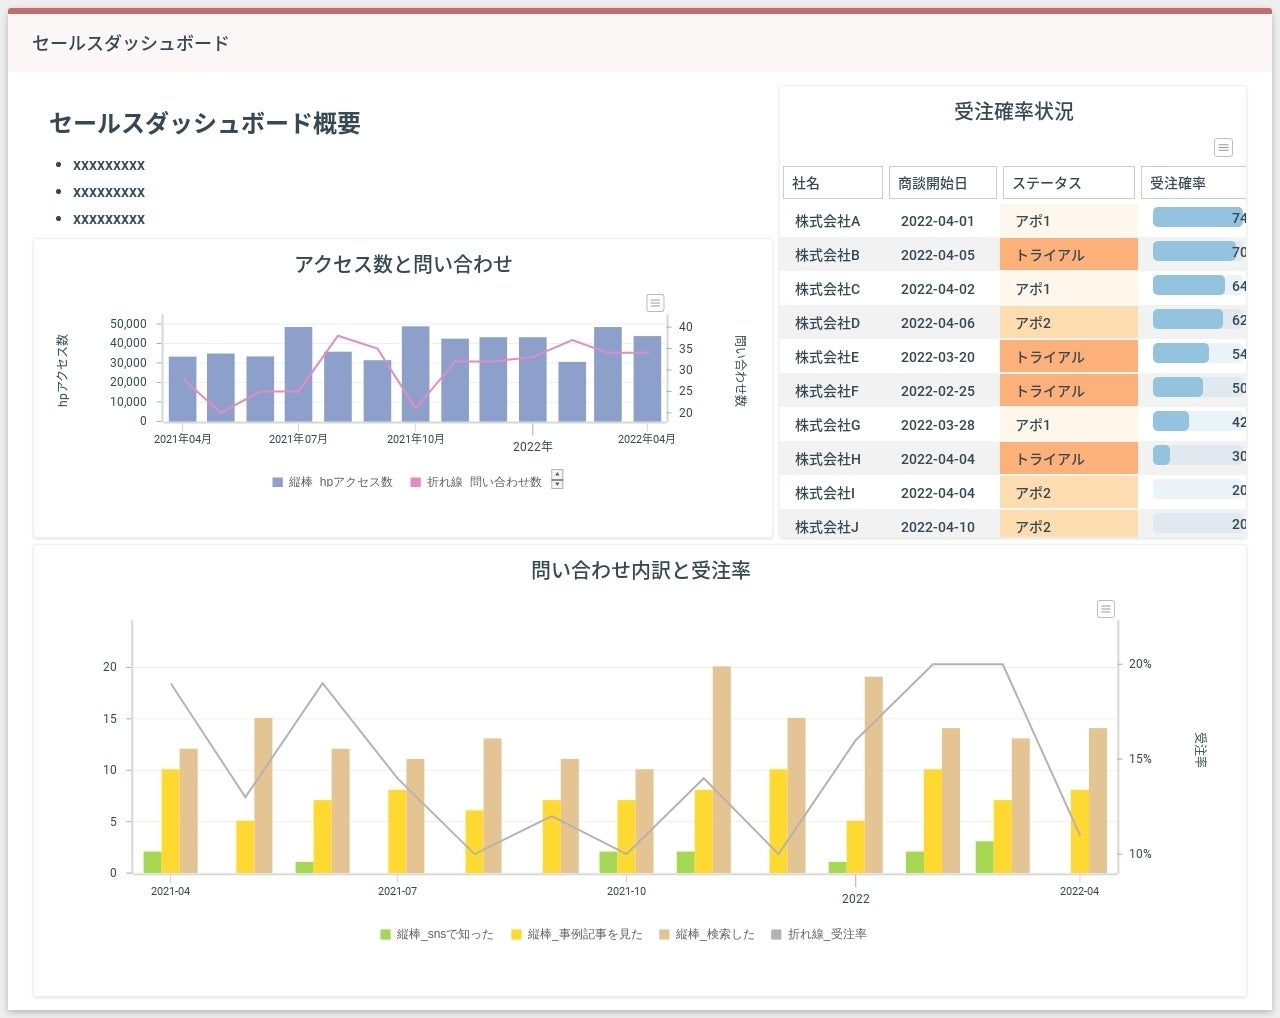This screenshot has width=1280, height=1018.
Task: Open the menu icon on 問い合わせ内訳と受注率 chart
Action: coord(1104,609)
